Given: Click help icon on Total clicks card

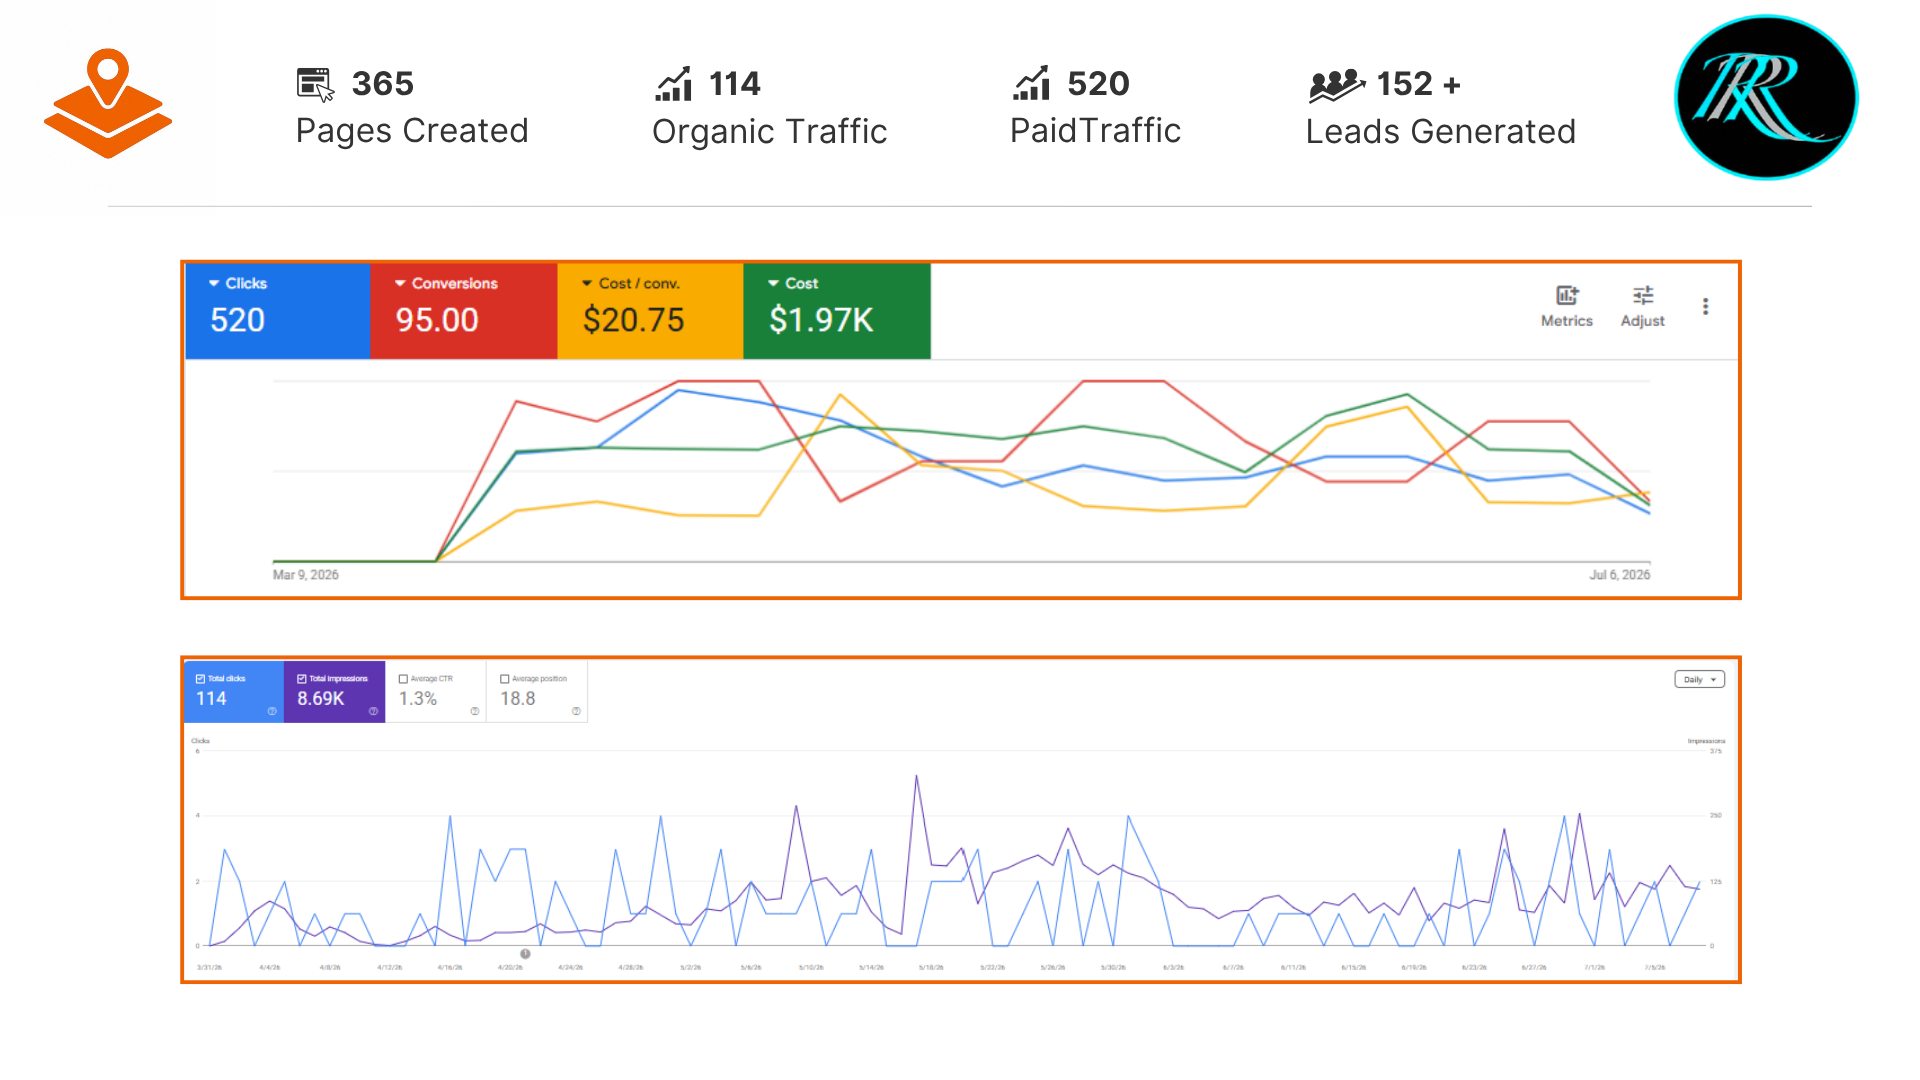Looking at the screenshot, I should (x=272, y=711).
